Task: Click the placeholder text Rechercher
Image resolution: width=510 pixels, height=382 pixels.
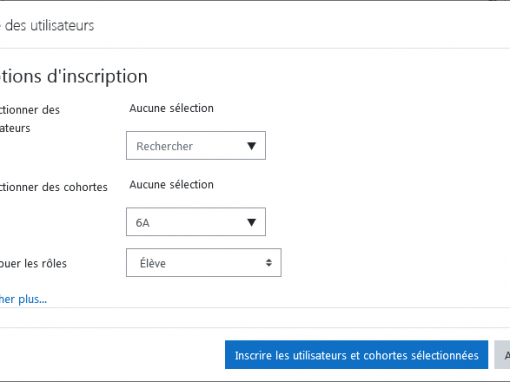Action: tap(164, 146)
